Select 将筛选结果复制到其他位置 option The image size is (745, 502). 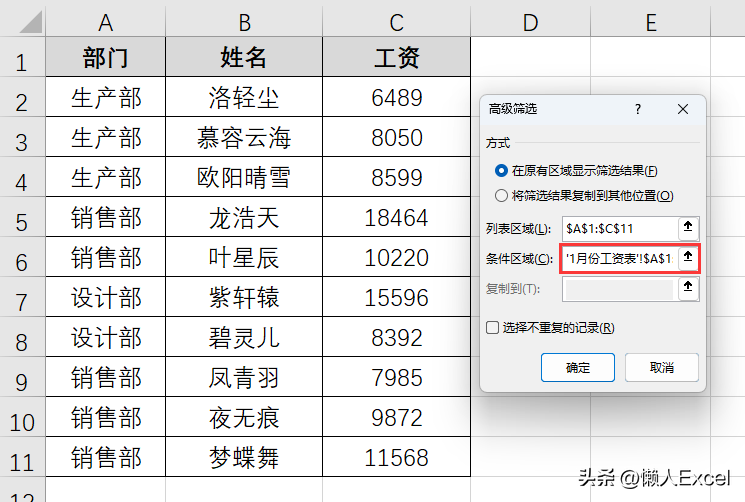pyautogui.click(x=584, y=195)
